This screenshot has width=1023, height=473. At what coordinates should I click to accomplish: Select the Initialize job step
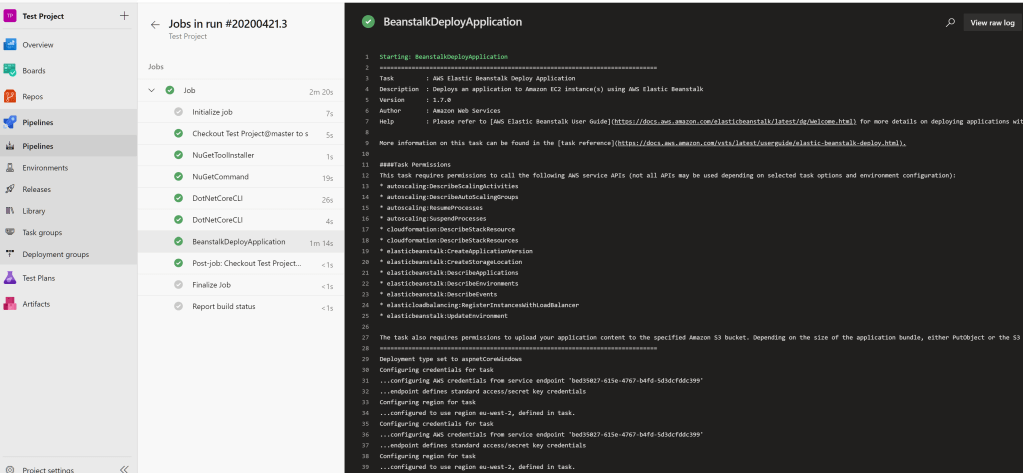[211, 112]
